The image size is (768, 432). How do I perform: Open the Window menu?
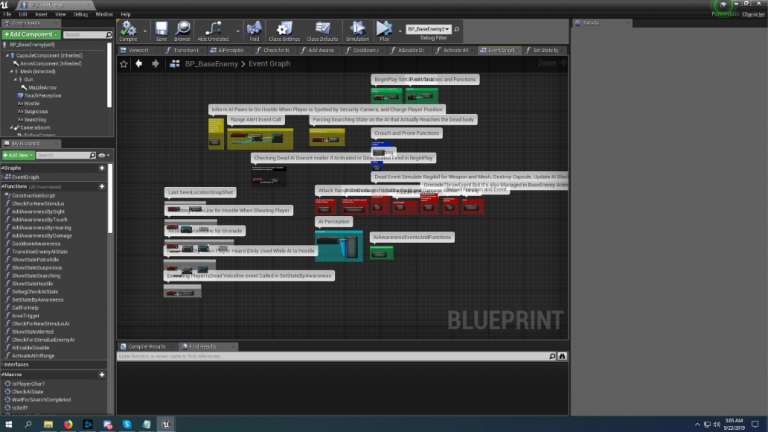pyautogui.click(x=104, y=15)
